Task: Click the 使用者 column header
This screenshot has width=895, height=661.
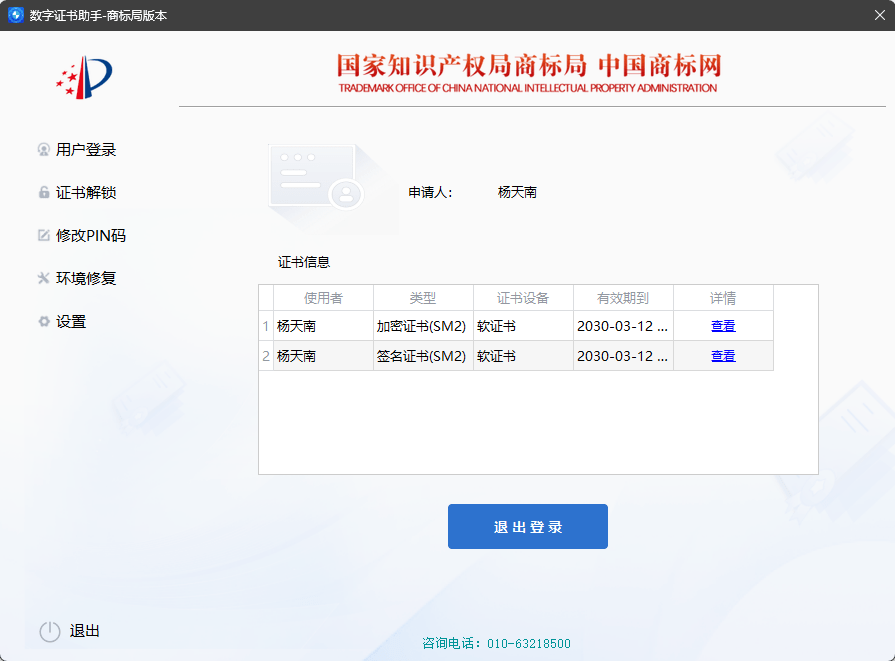Action: click(x=323, y=298)
